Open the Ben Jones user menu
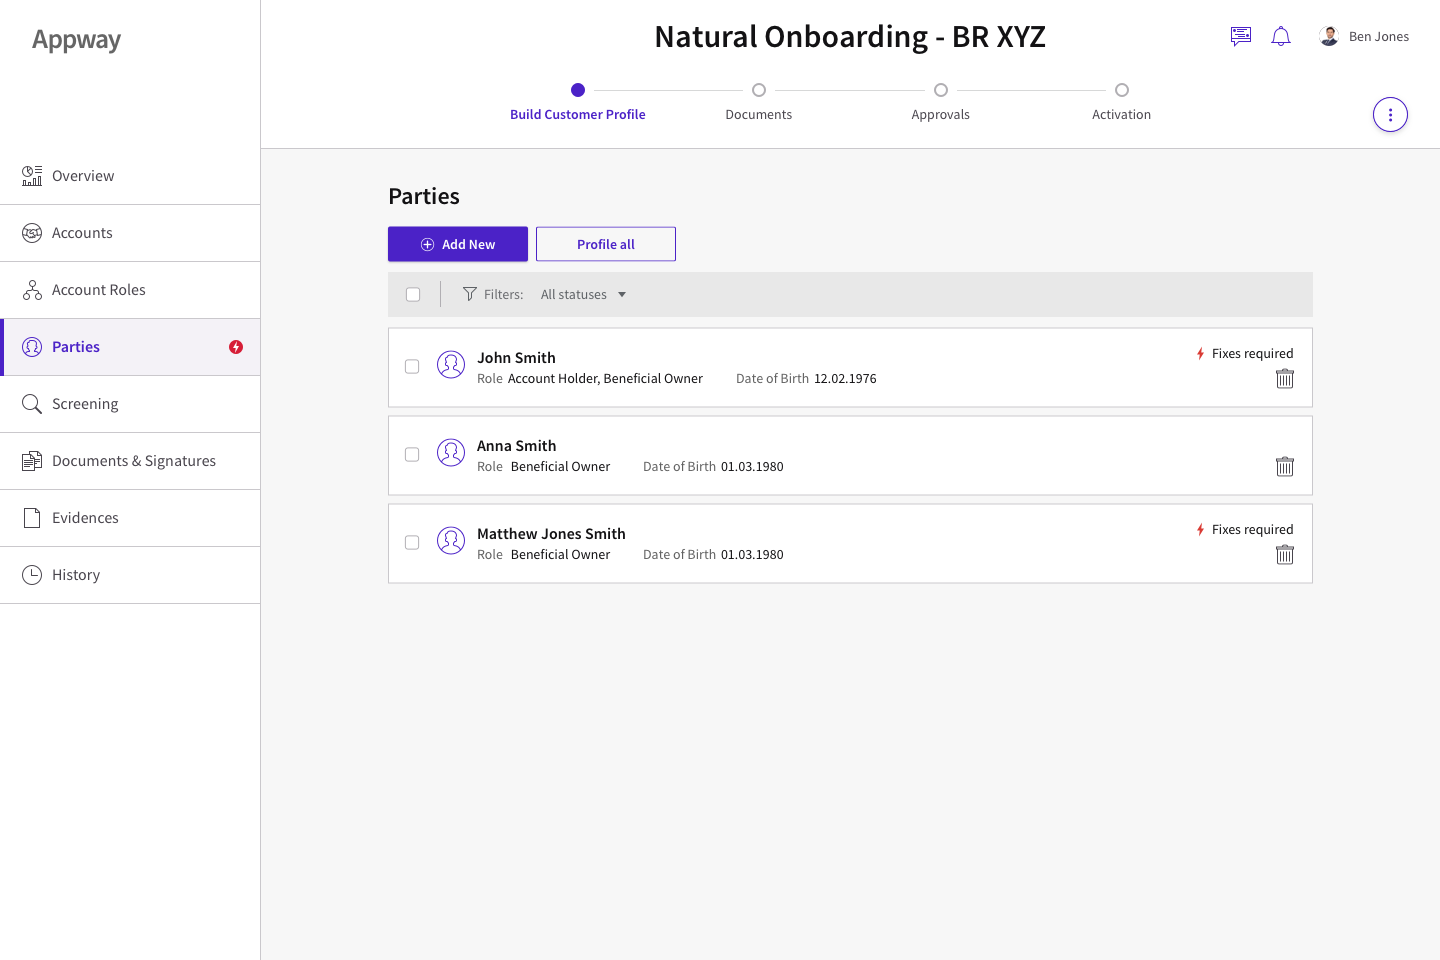1440x960 pixels. click(x=1364, y=37)
